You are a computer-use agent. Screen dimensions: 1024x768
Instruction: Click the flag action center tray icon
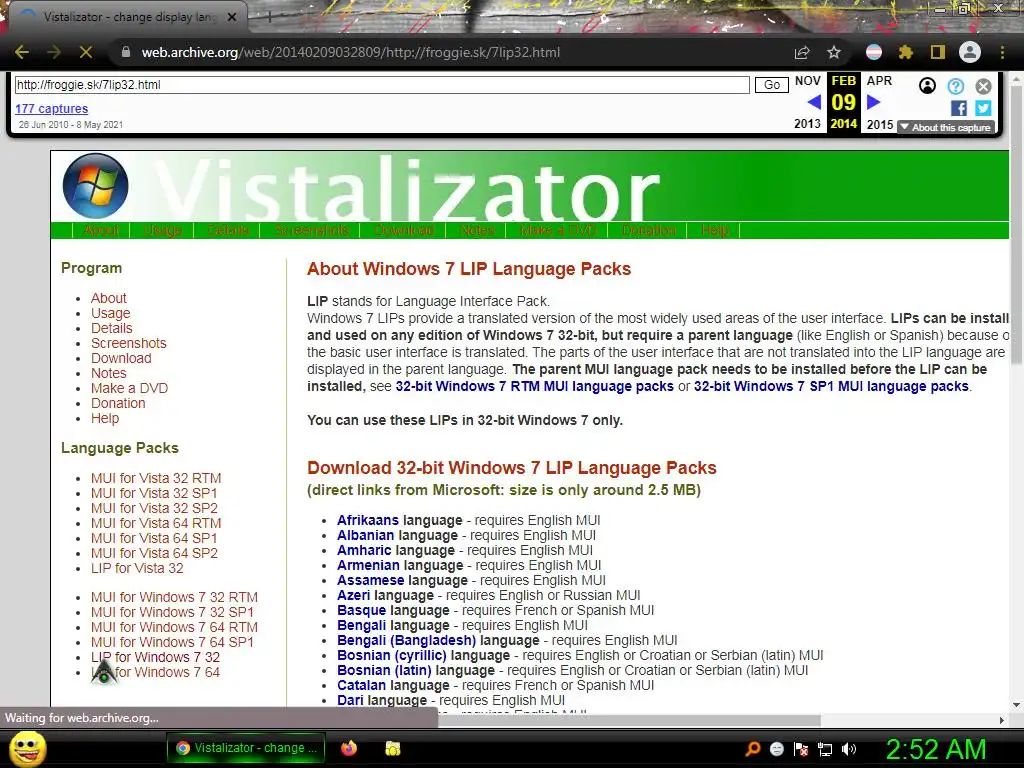801,750
